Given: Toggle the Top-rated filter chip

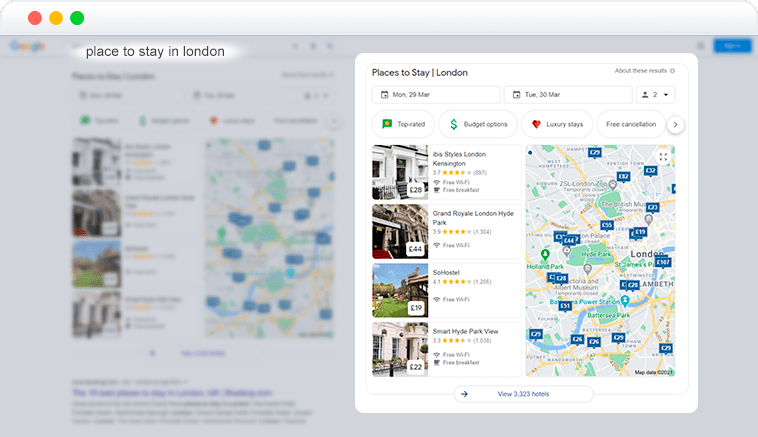Looking at the screenshot, I should [x=404, y=124].
